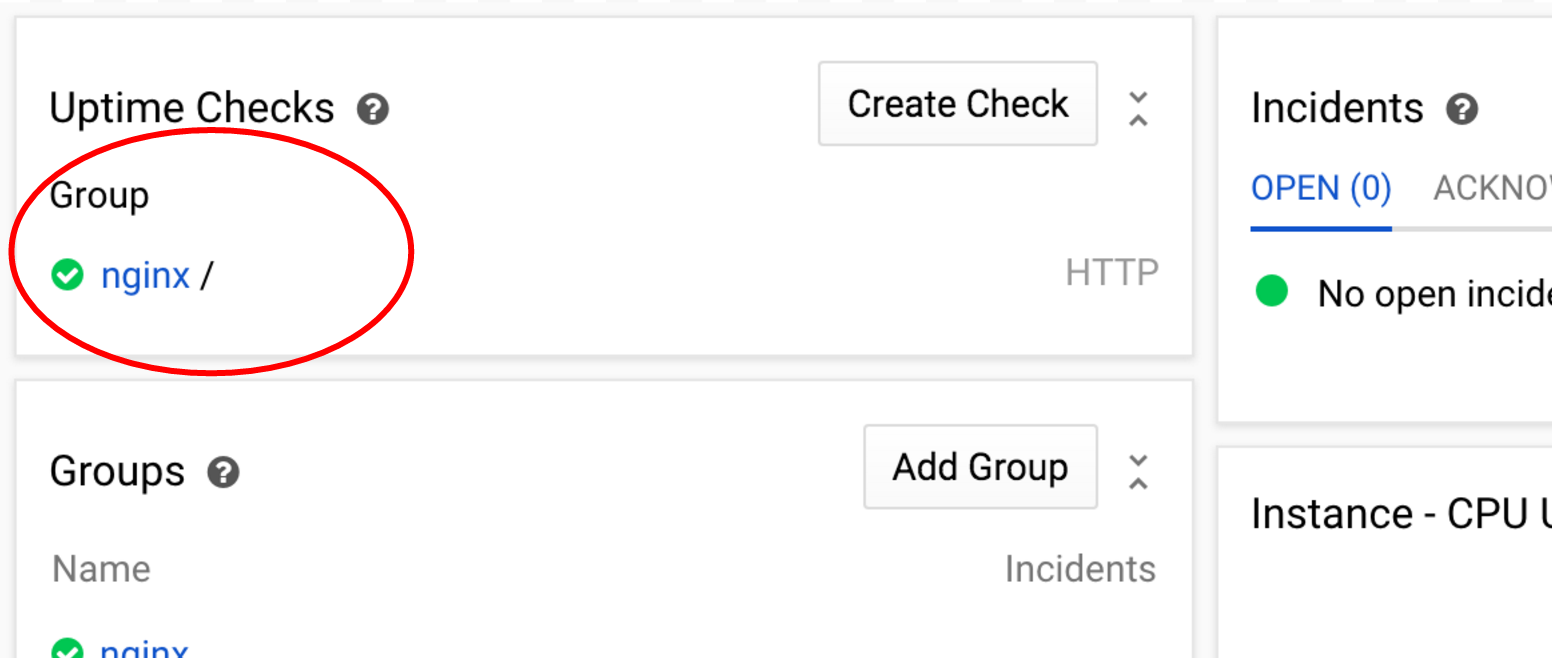
Task: Open the nginx group link in Groups
Action: (x=145, y=650)
